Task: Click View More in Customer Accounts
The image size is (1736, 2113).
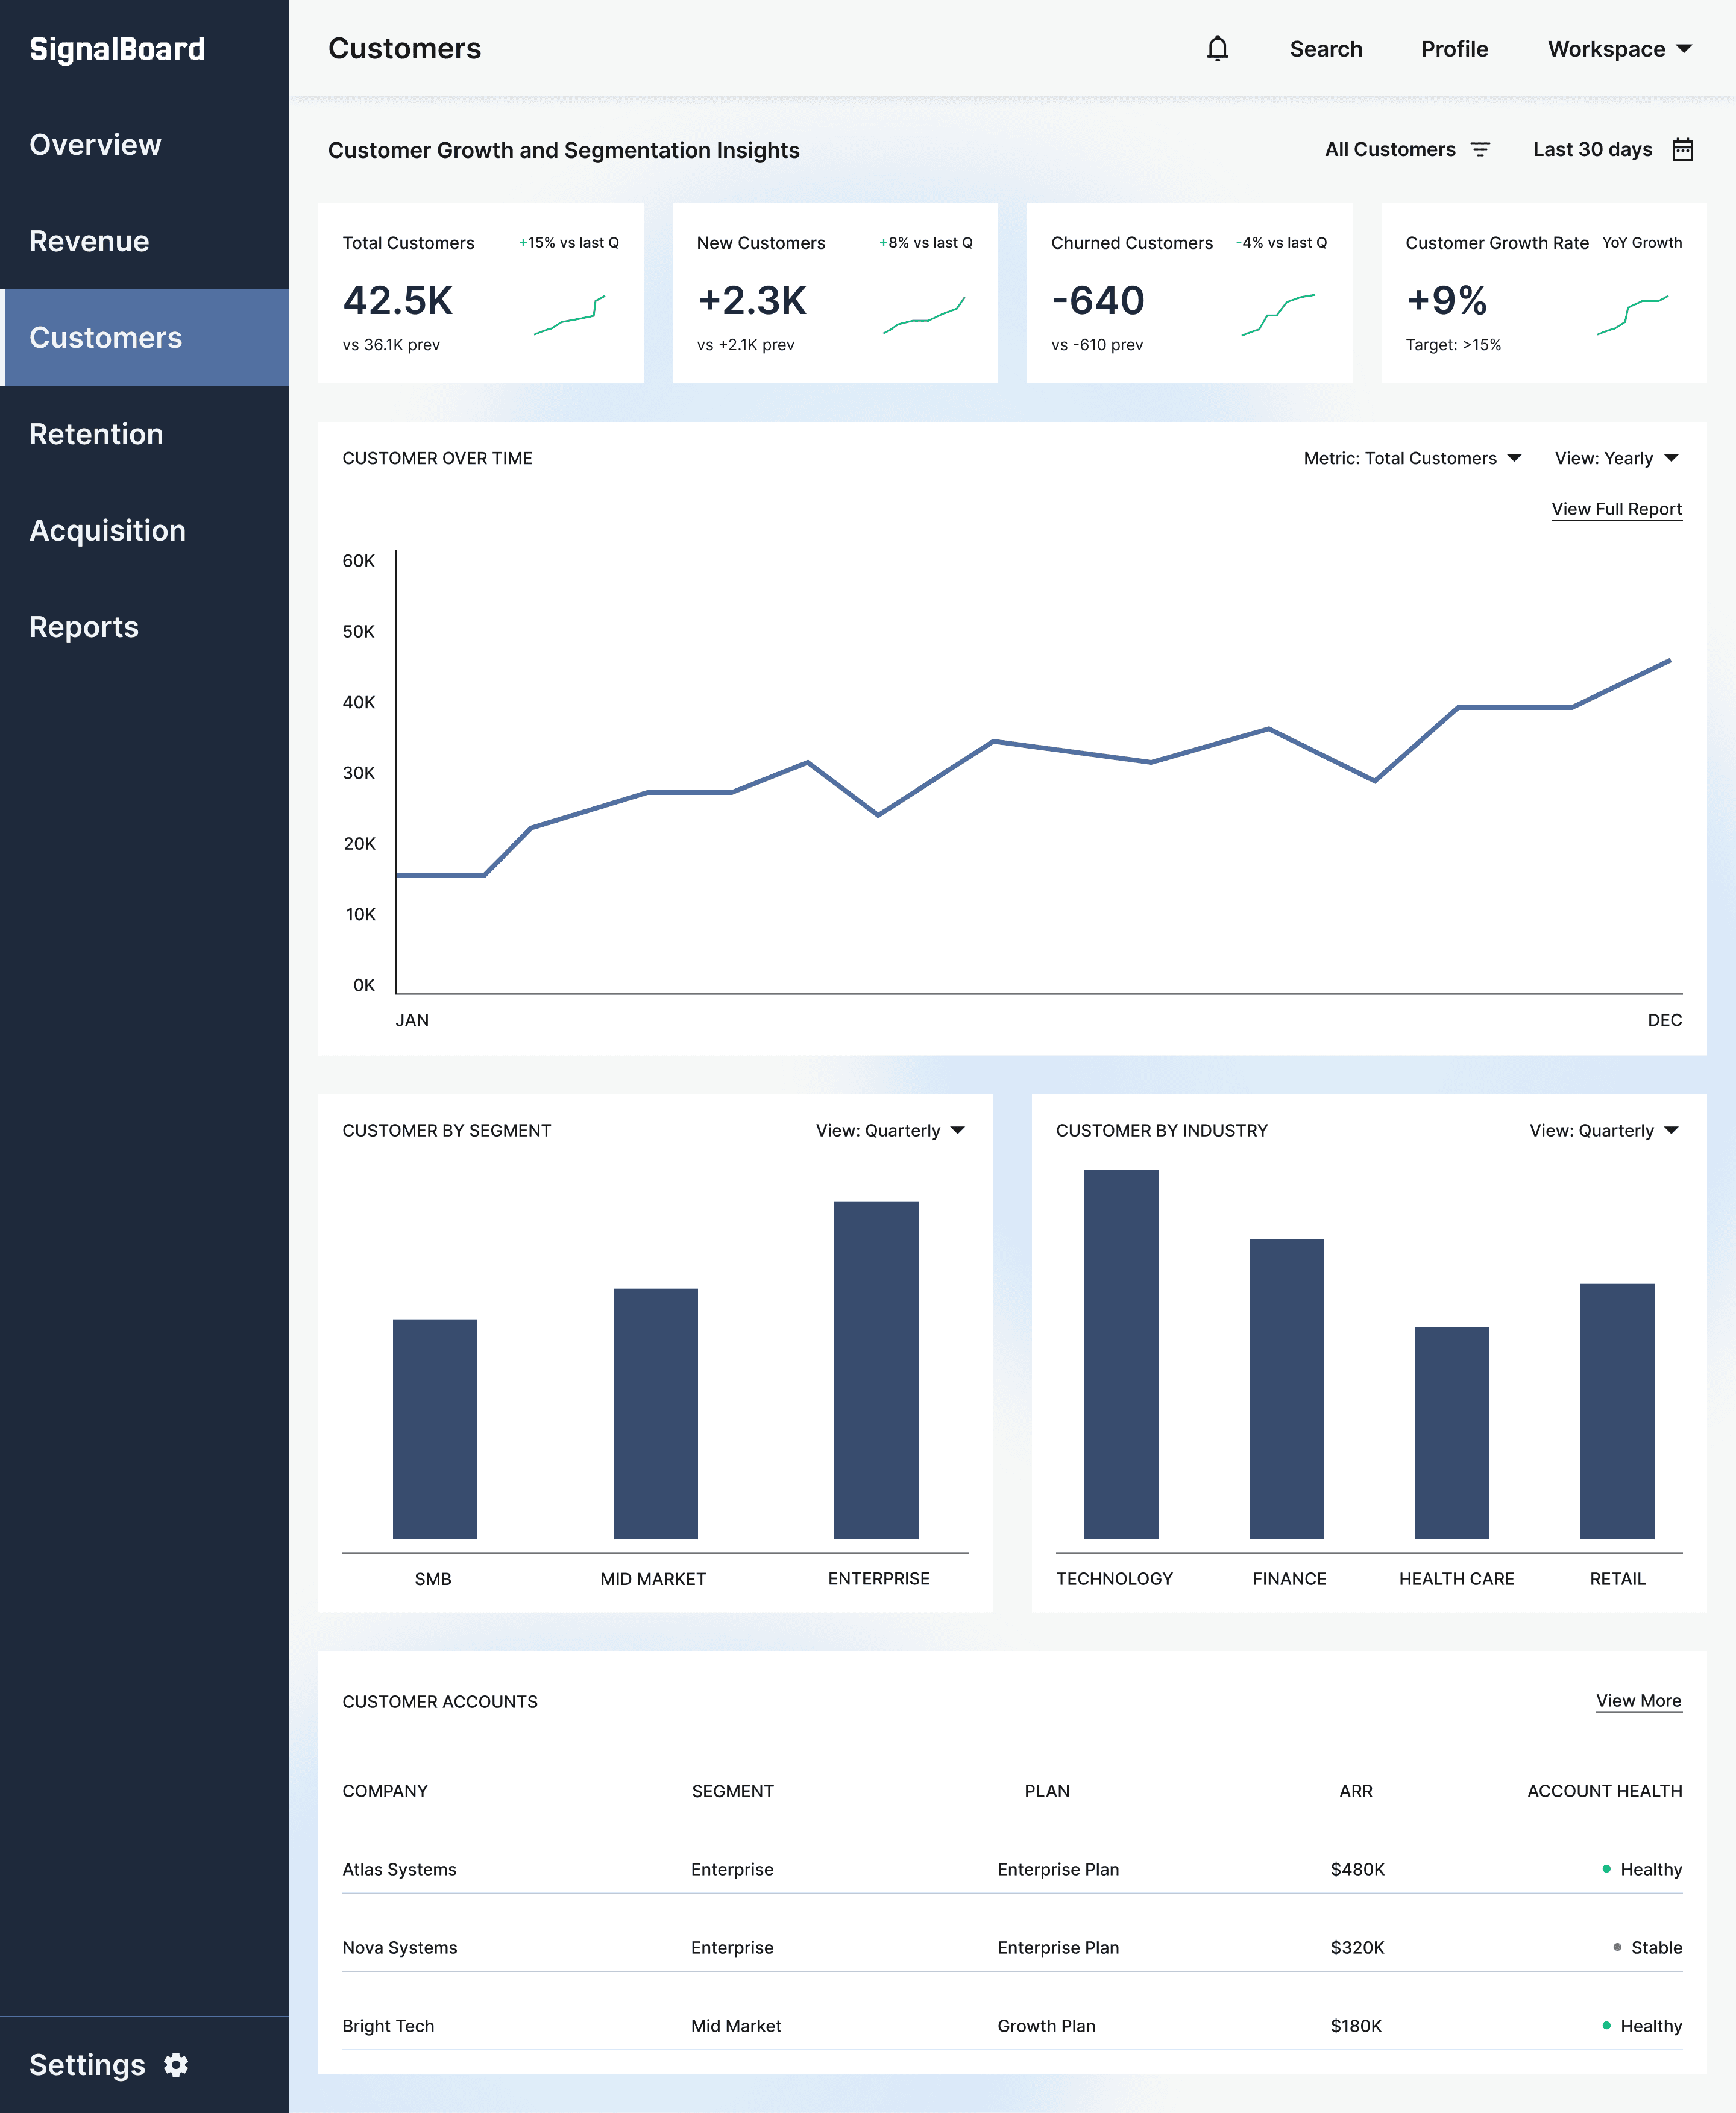Action: point(1638,1701)
